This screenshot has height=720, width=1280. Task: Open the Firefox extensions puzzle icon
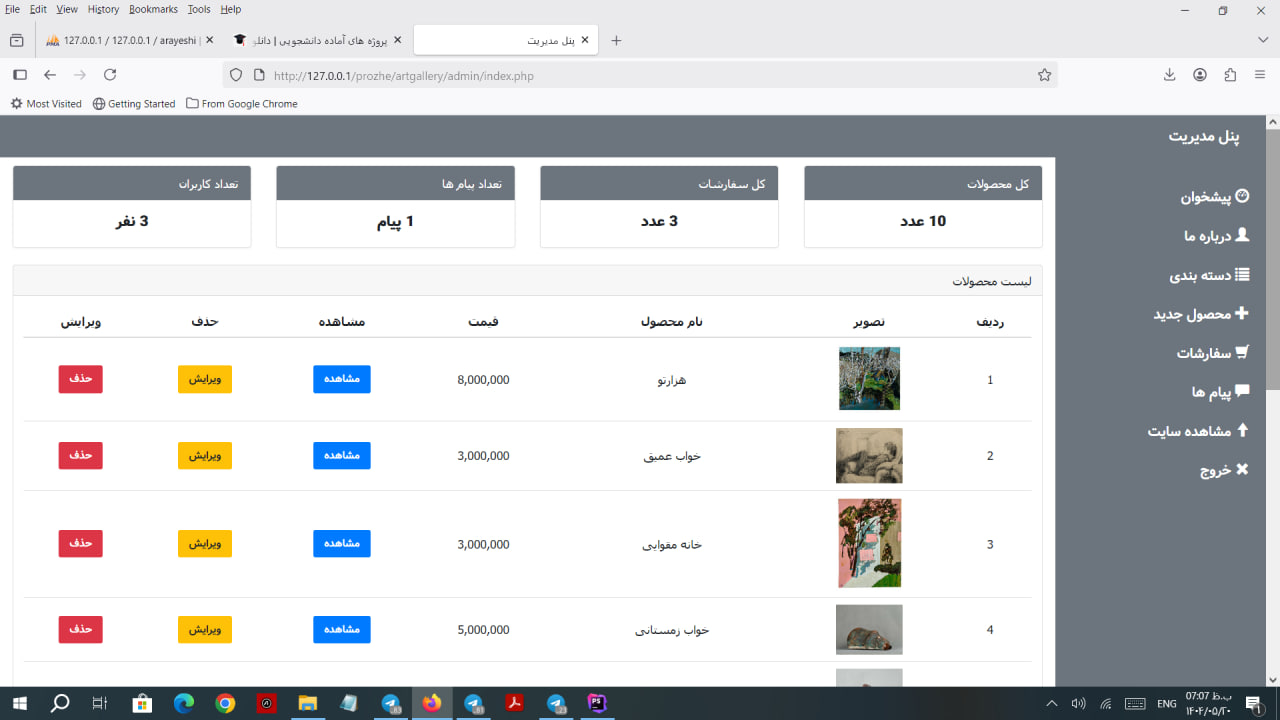pyautogui.click(x=1230, y=75)
